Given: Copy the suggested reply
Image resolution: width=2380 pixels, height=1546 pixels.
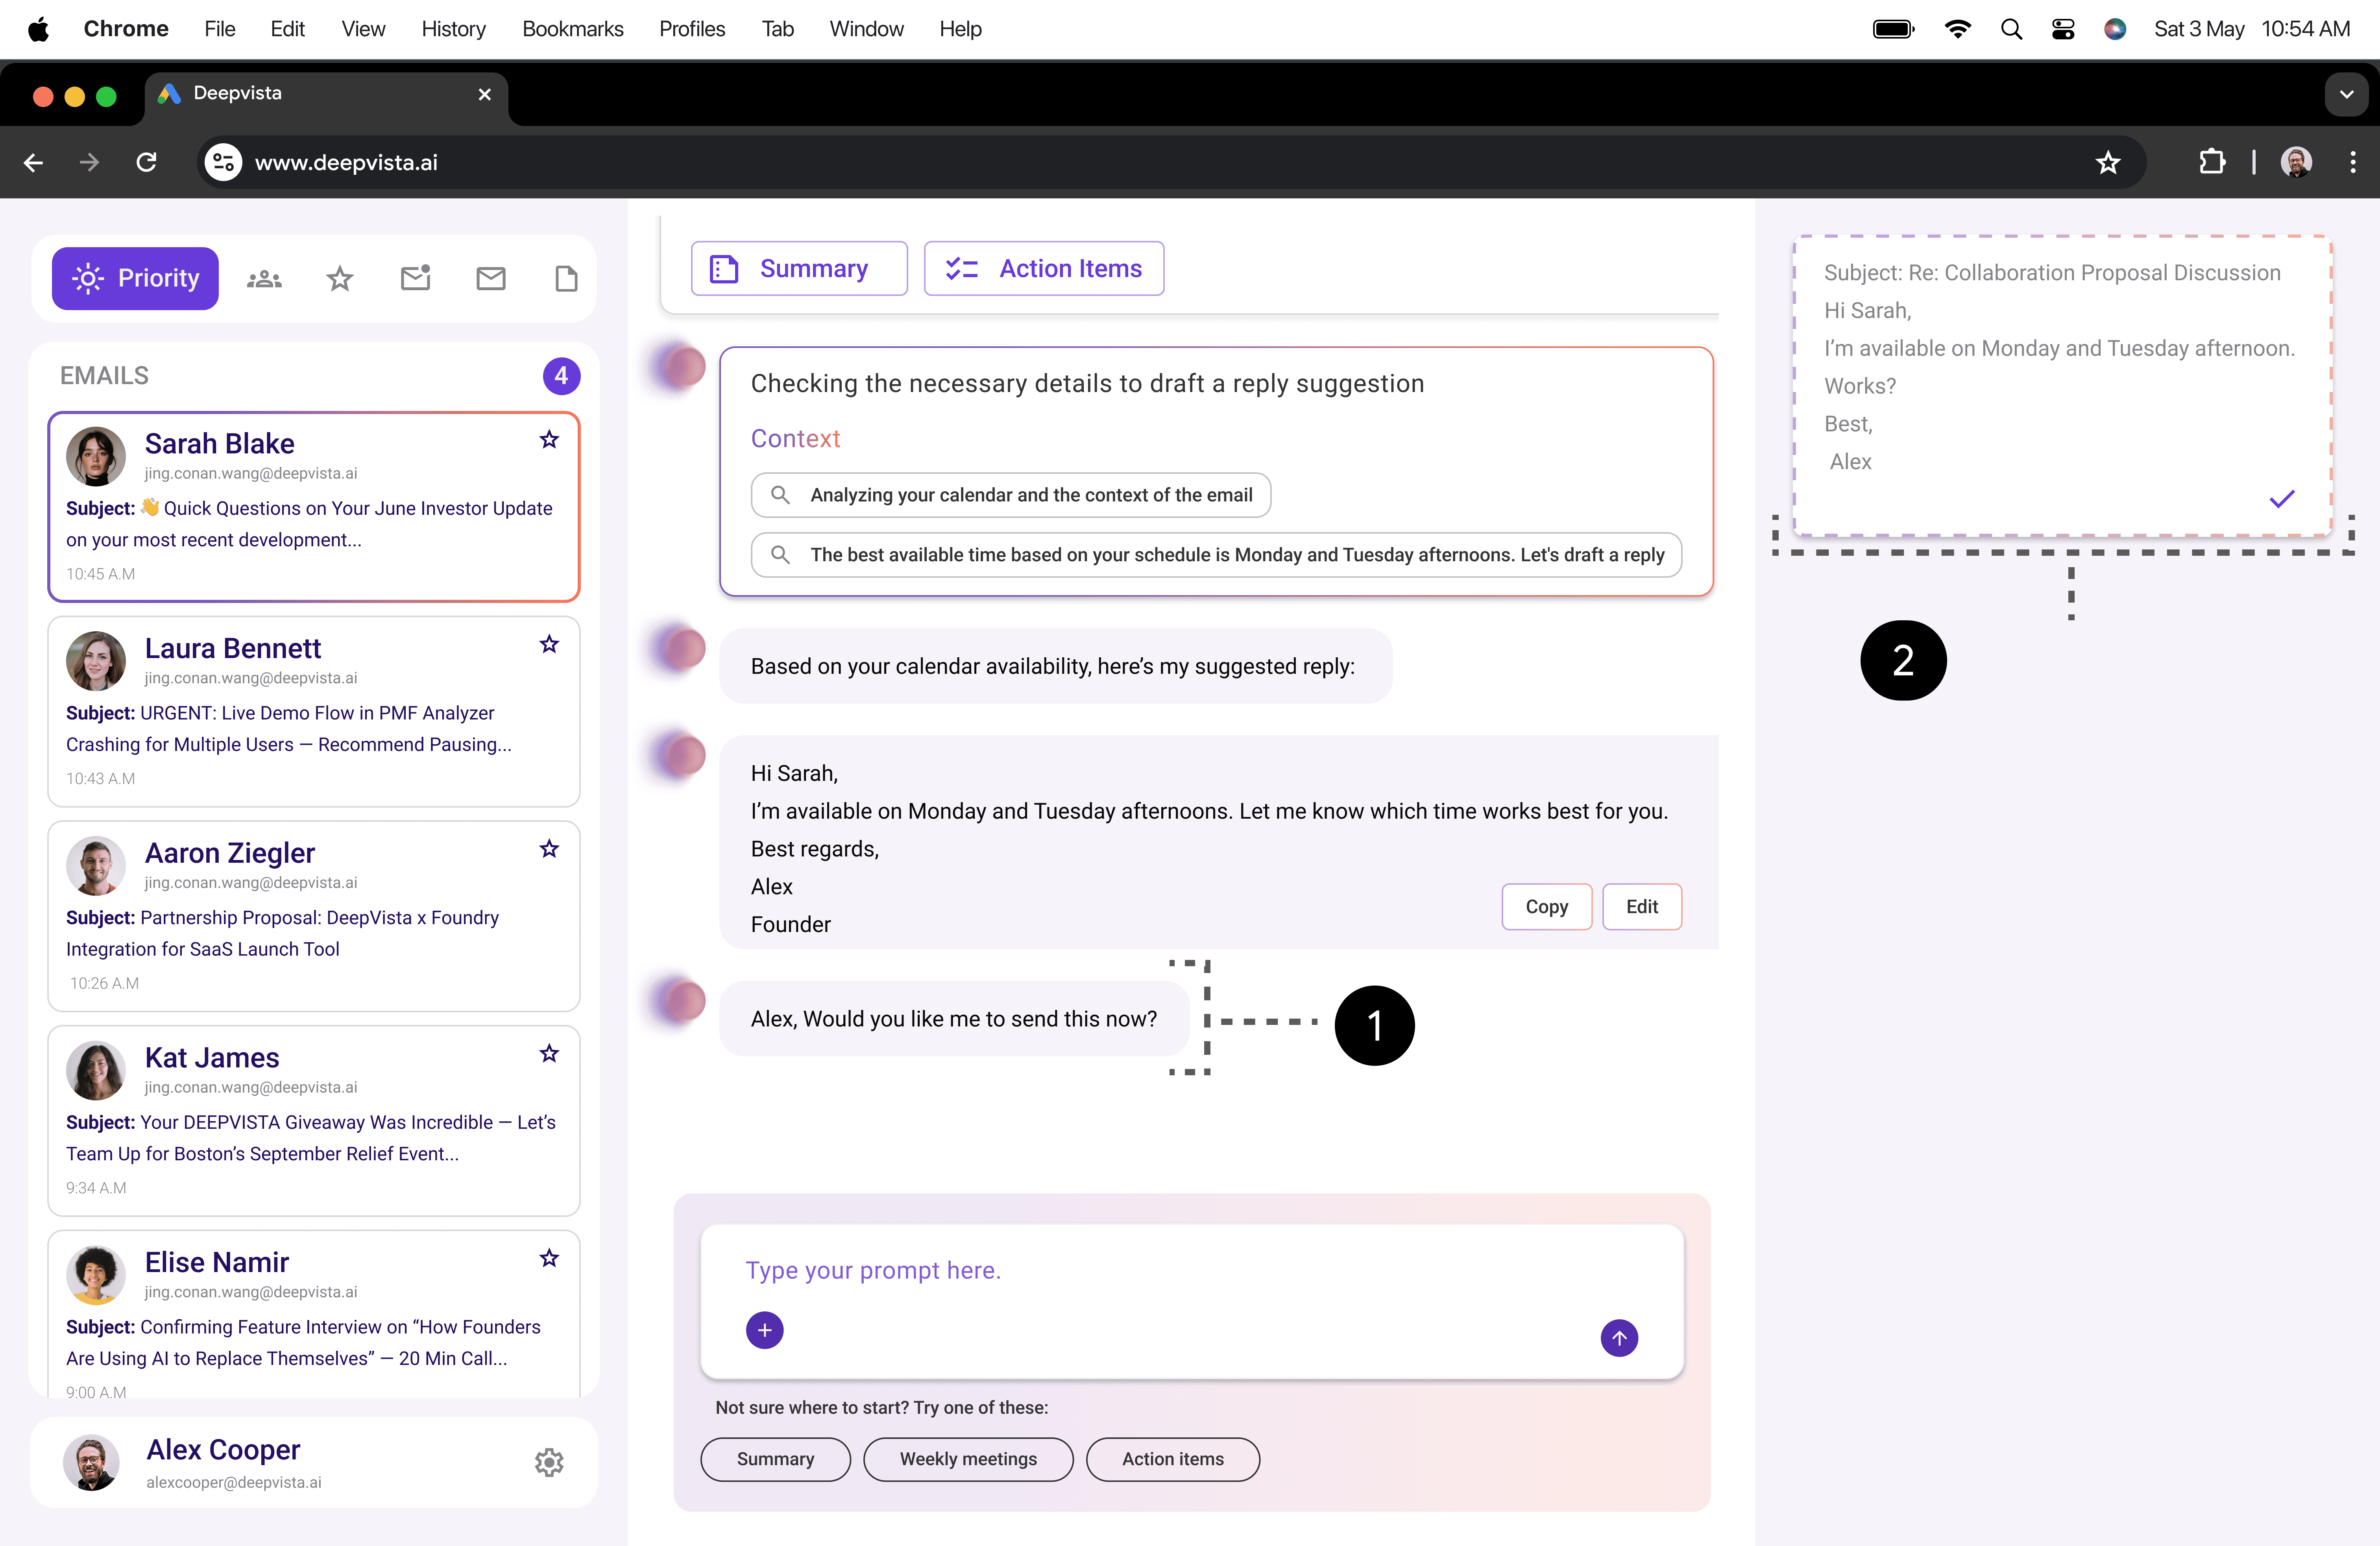Looking at the screenshot, I should (1546, 907).
